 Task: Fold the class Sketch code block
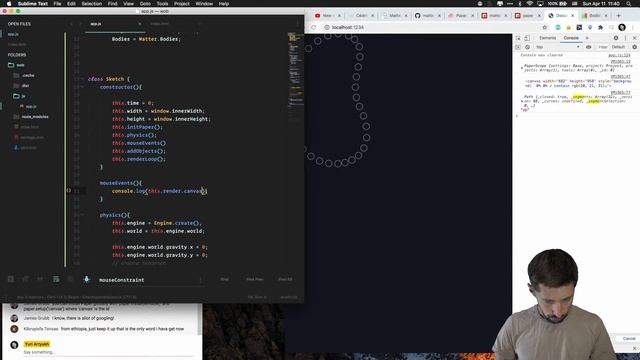click(82, 79)
